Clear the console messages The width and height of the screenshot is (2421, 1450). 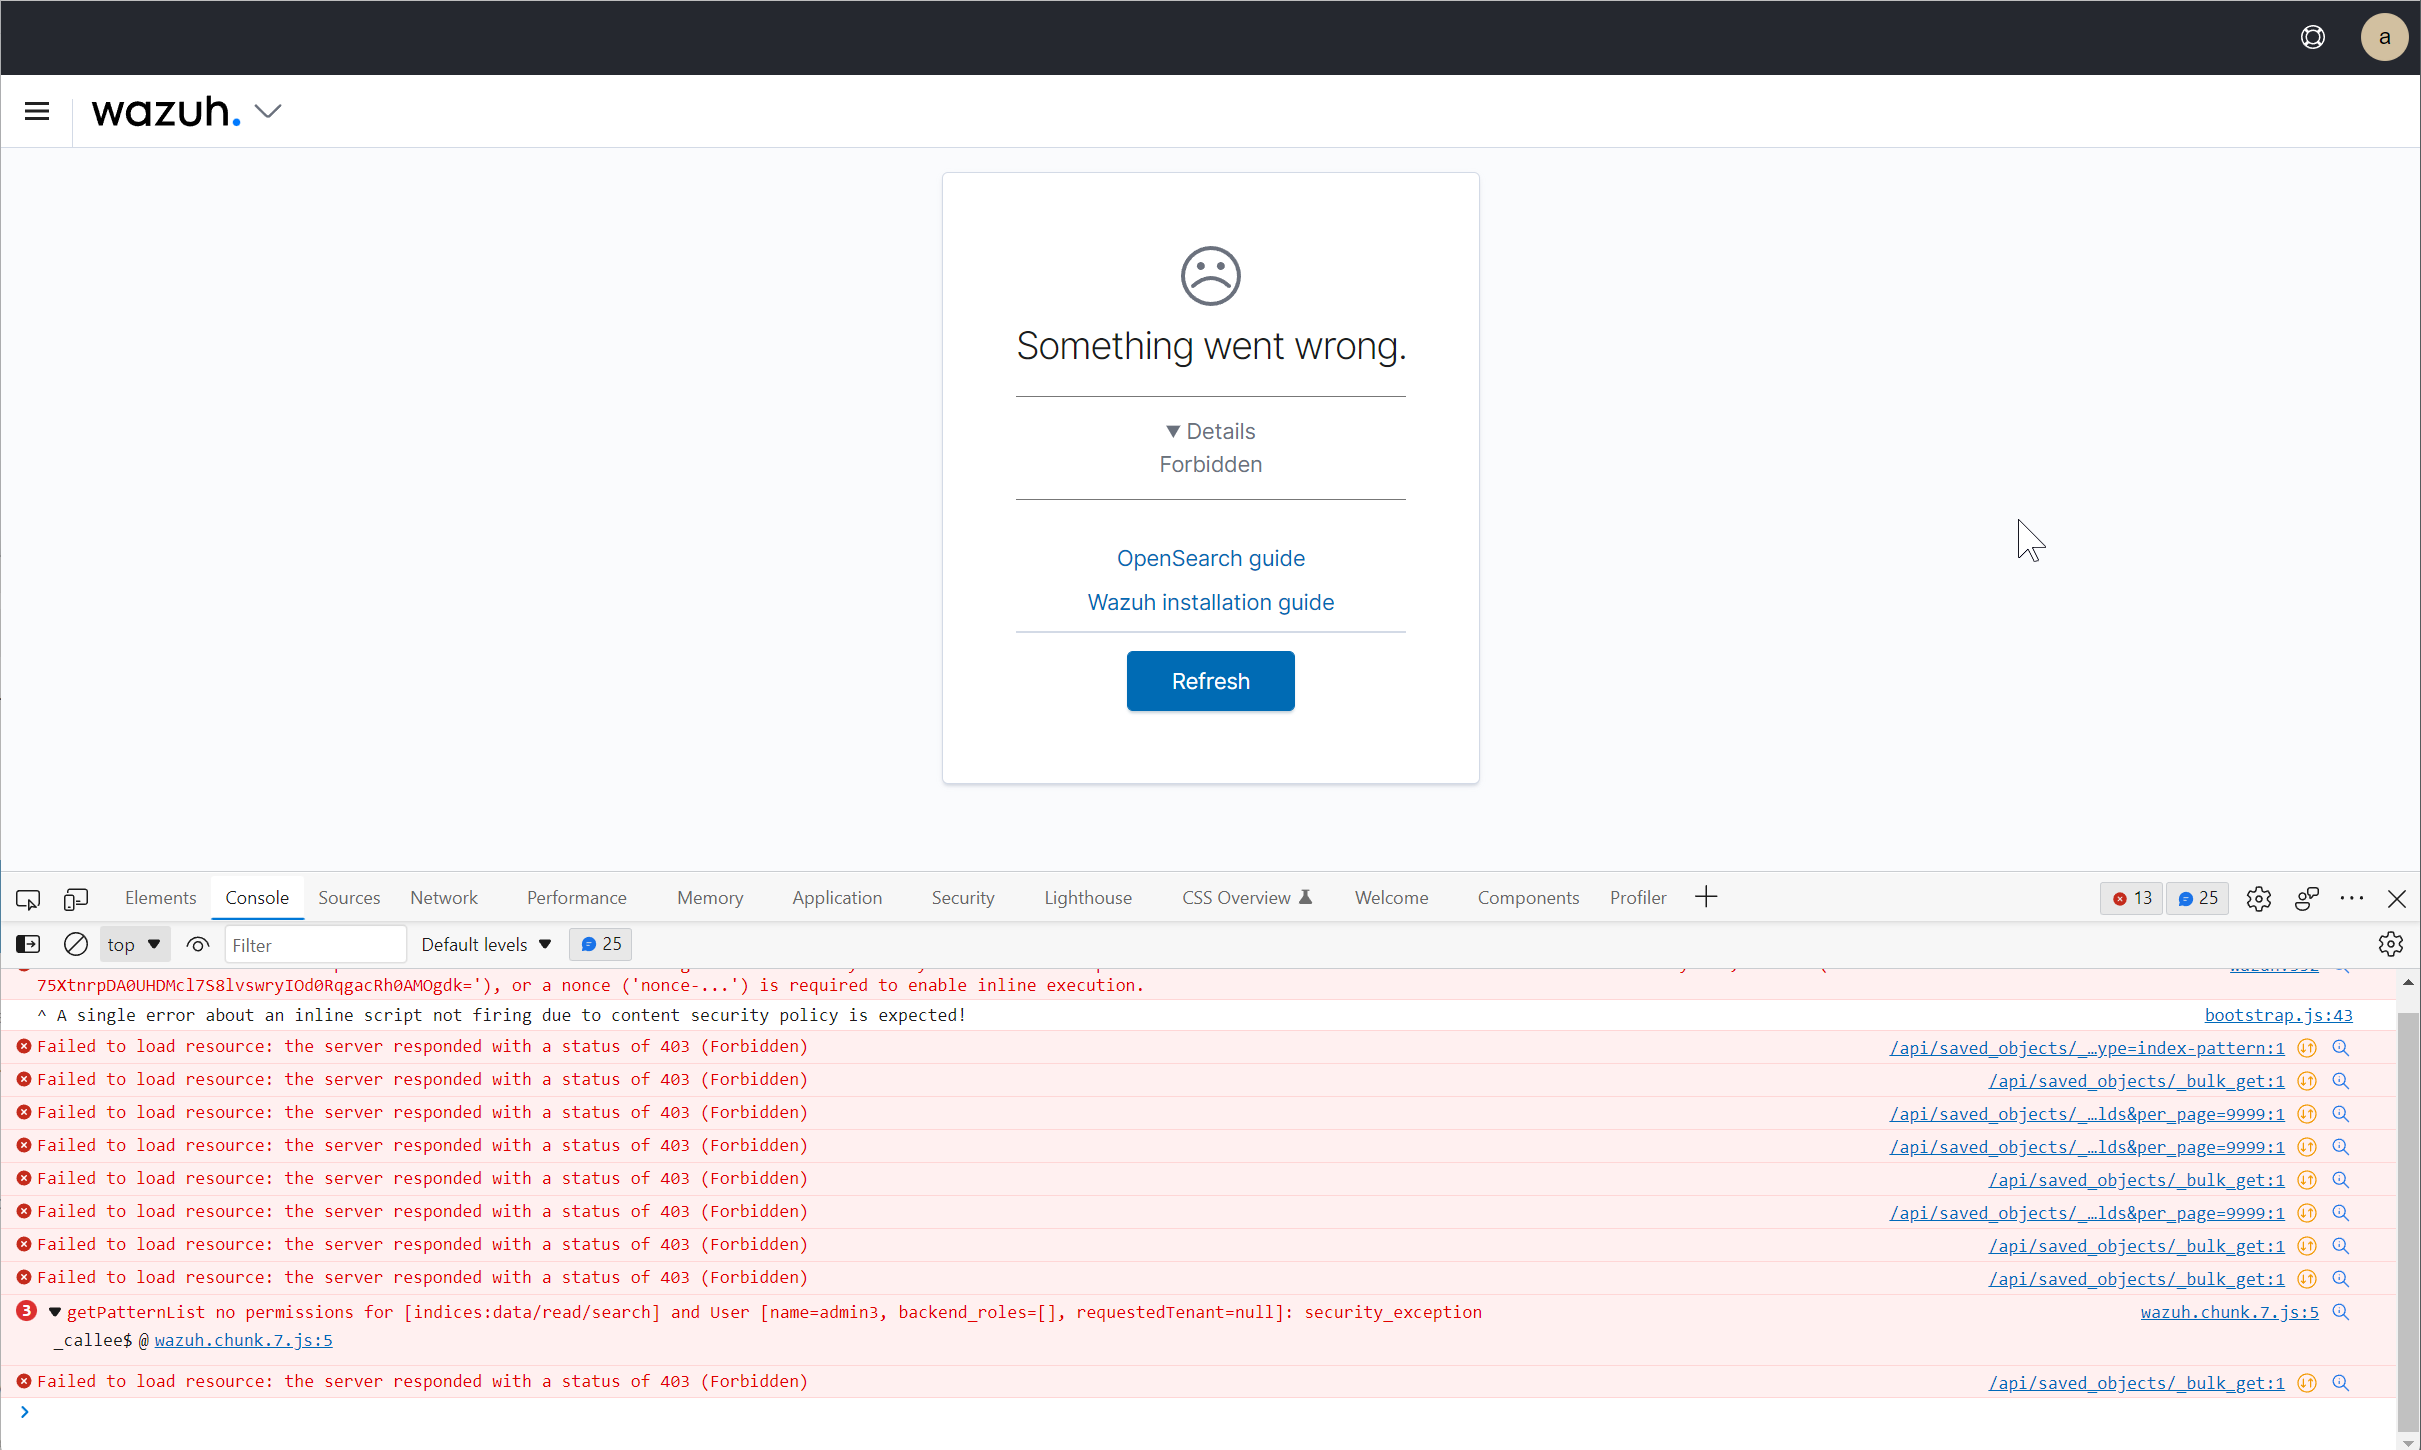click(x=75, y=943)
